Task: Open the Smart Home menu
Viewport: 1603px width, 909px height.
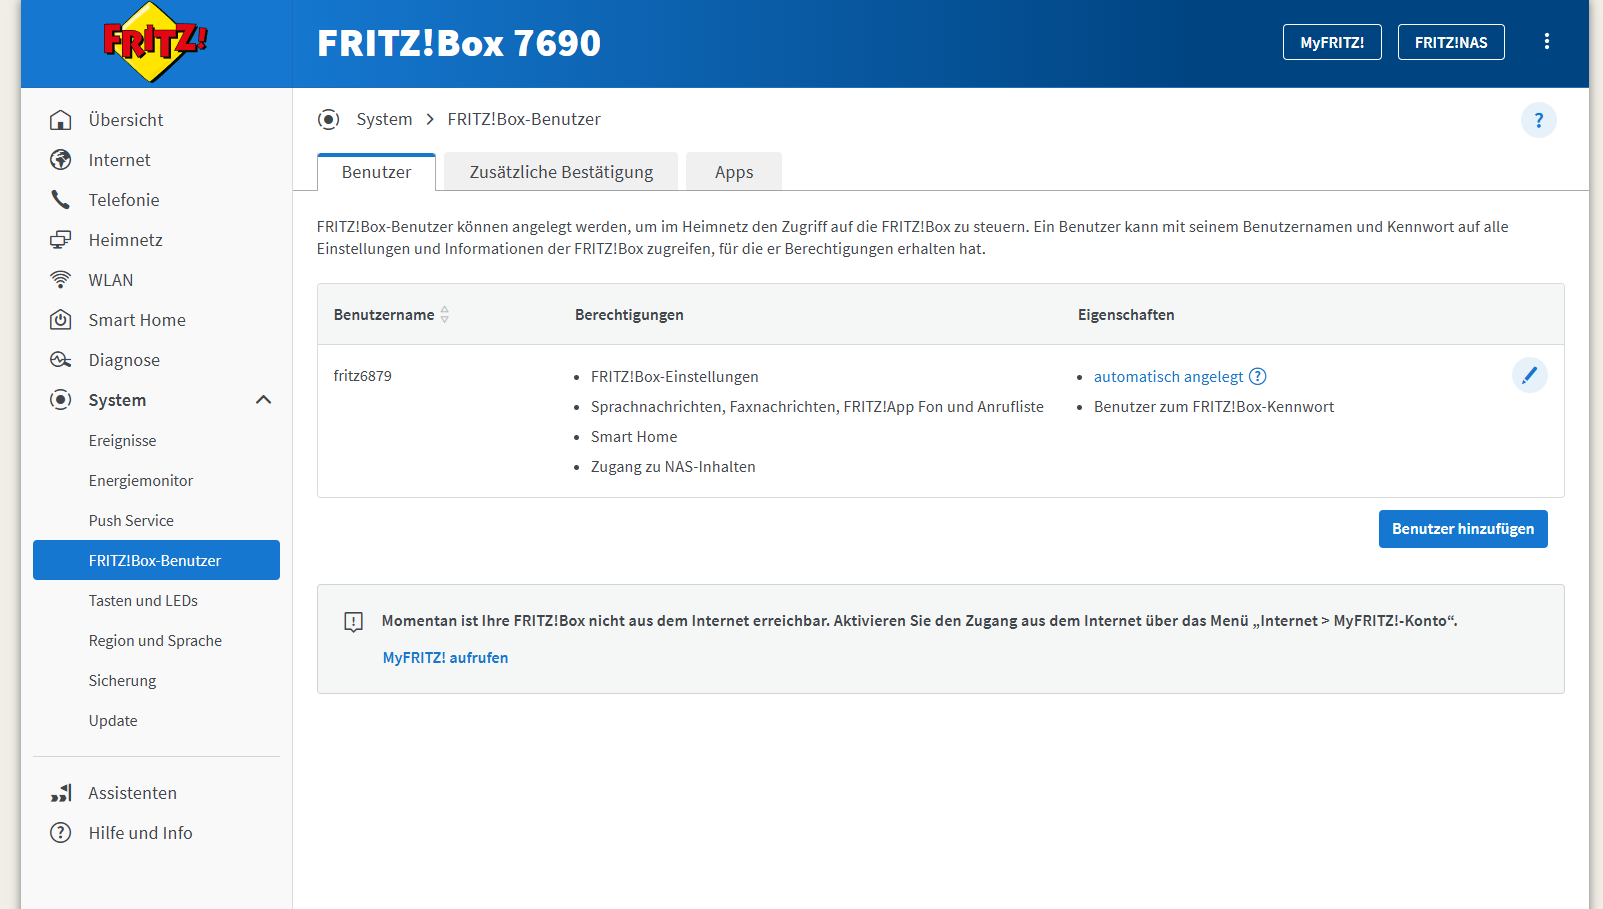Action: pos(137,320)
